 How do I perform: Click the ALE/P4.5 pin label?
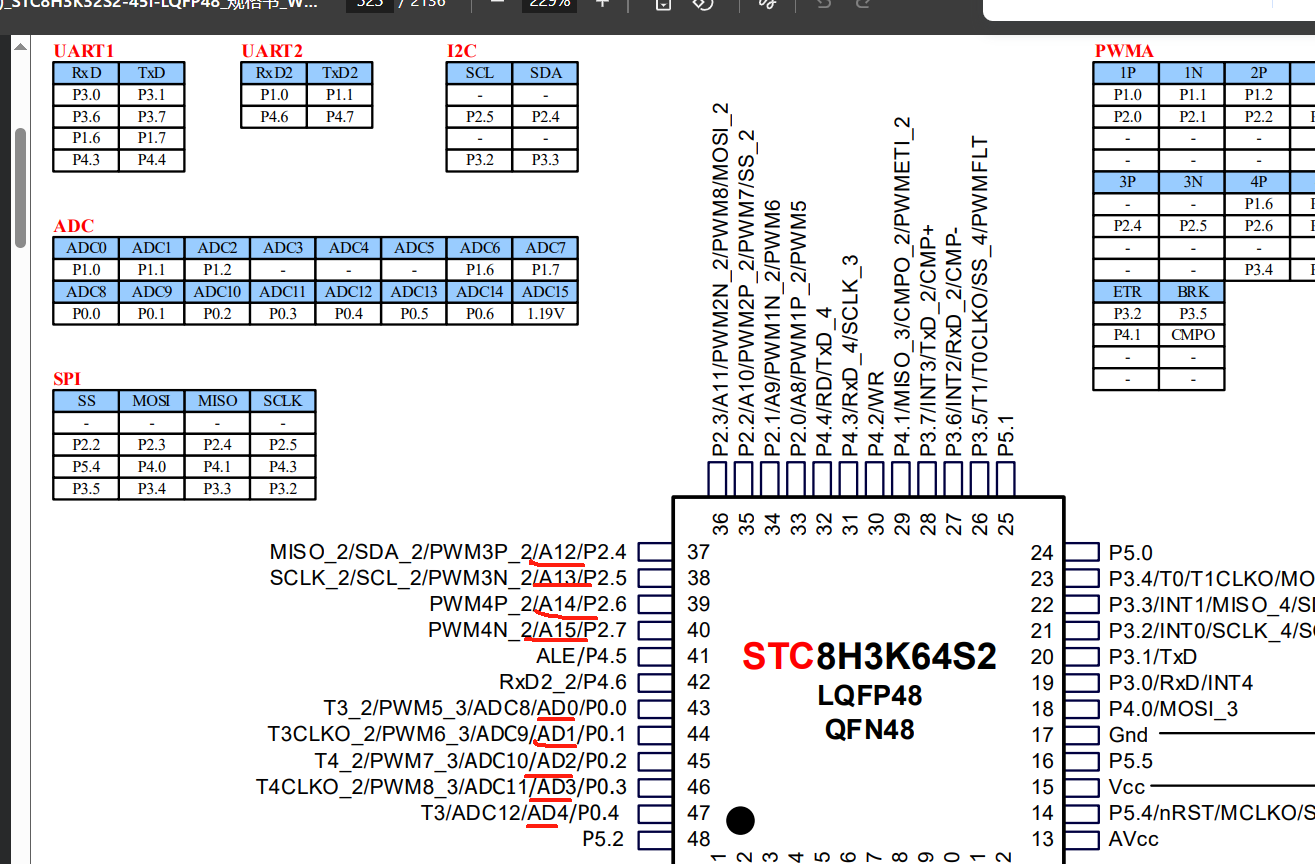582,656
